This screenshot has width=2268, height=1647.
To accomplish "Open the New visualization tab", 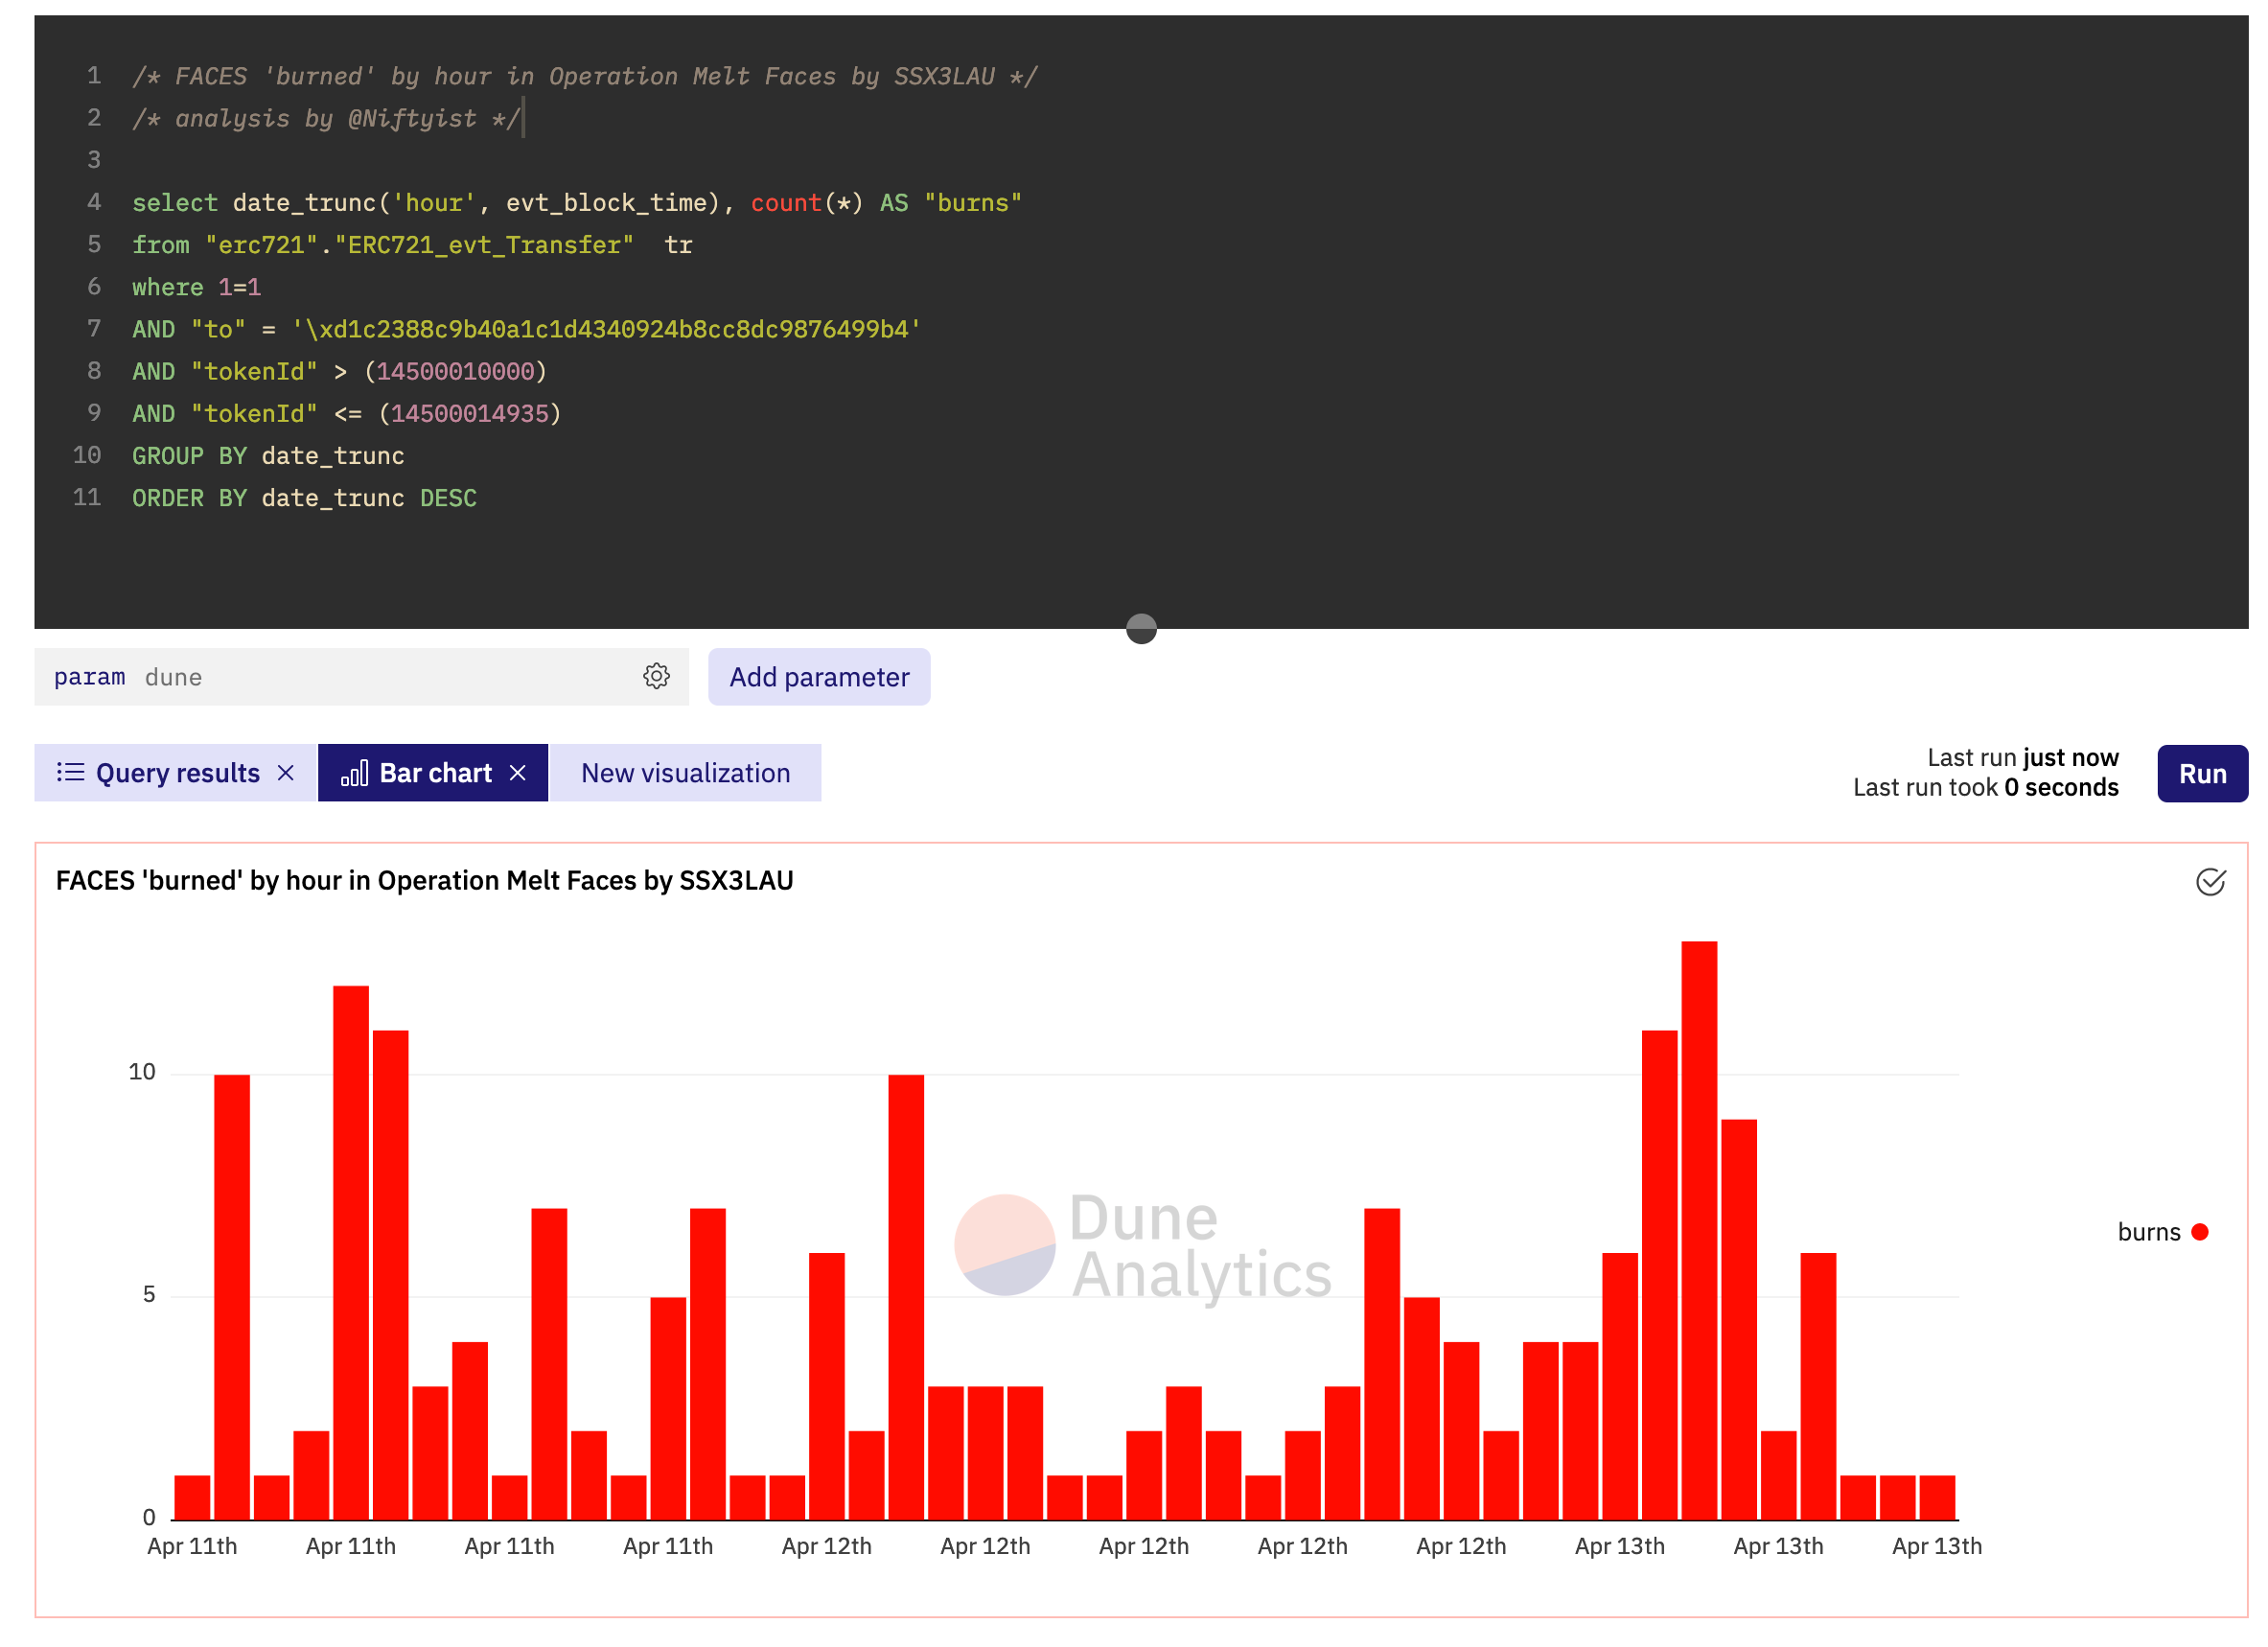I will 685,772.
